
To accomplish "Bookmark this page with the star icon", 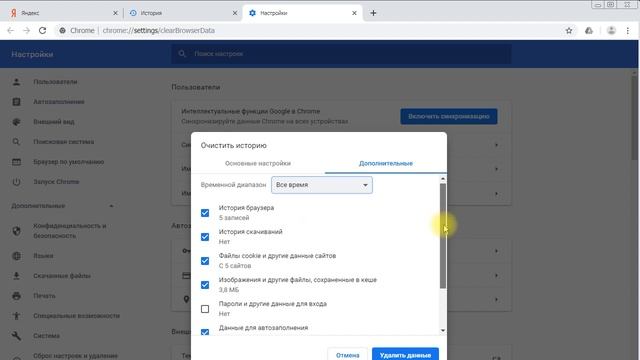I will (569, 31).
